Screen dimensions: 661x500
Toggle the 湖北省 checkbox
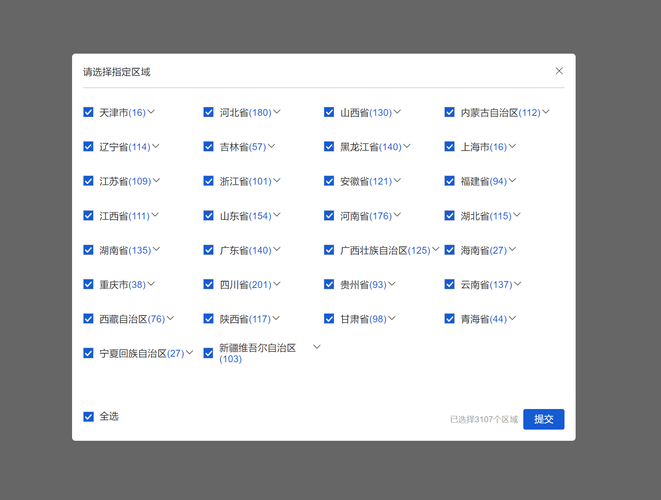click(x=450, y=216)
